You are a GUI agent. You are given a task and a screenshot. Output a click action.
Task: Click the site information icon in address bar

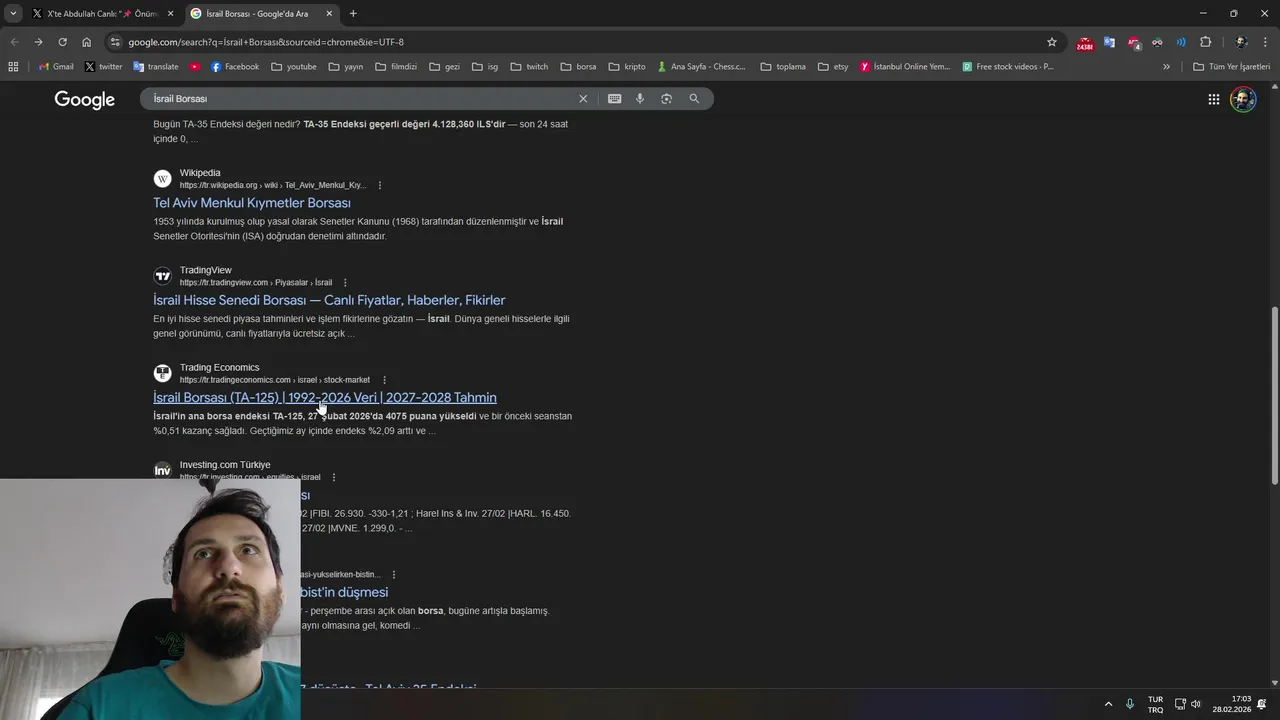(x=115, y=42)
